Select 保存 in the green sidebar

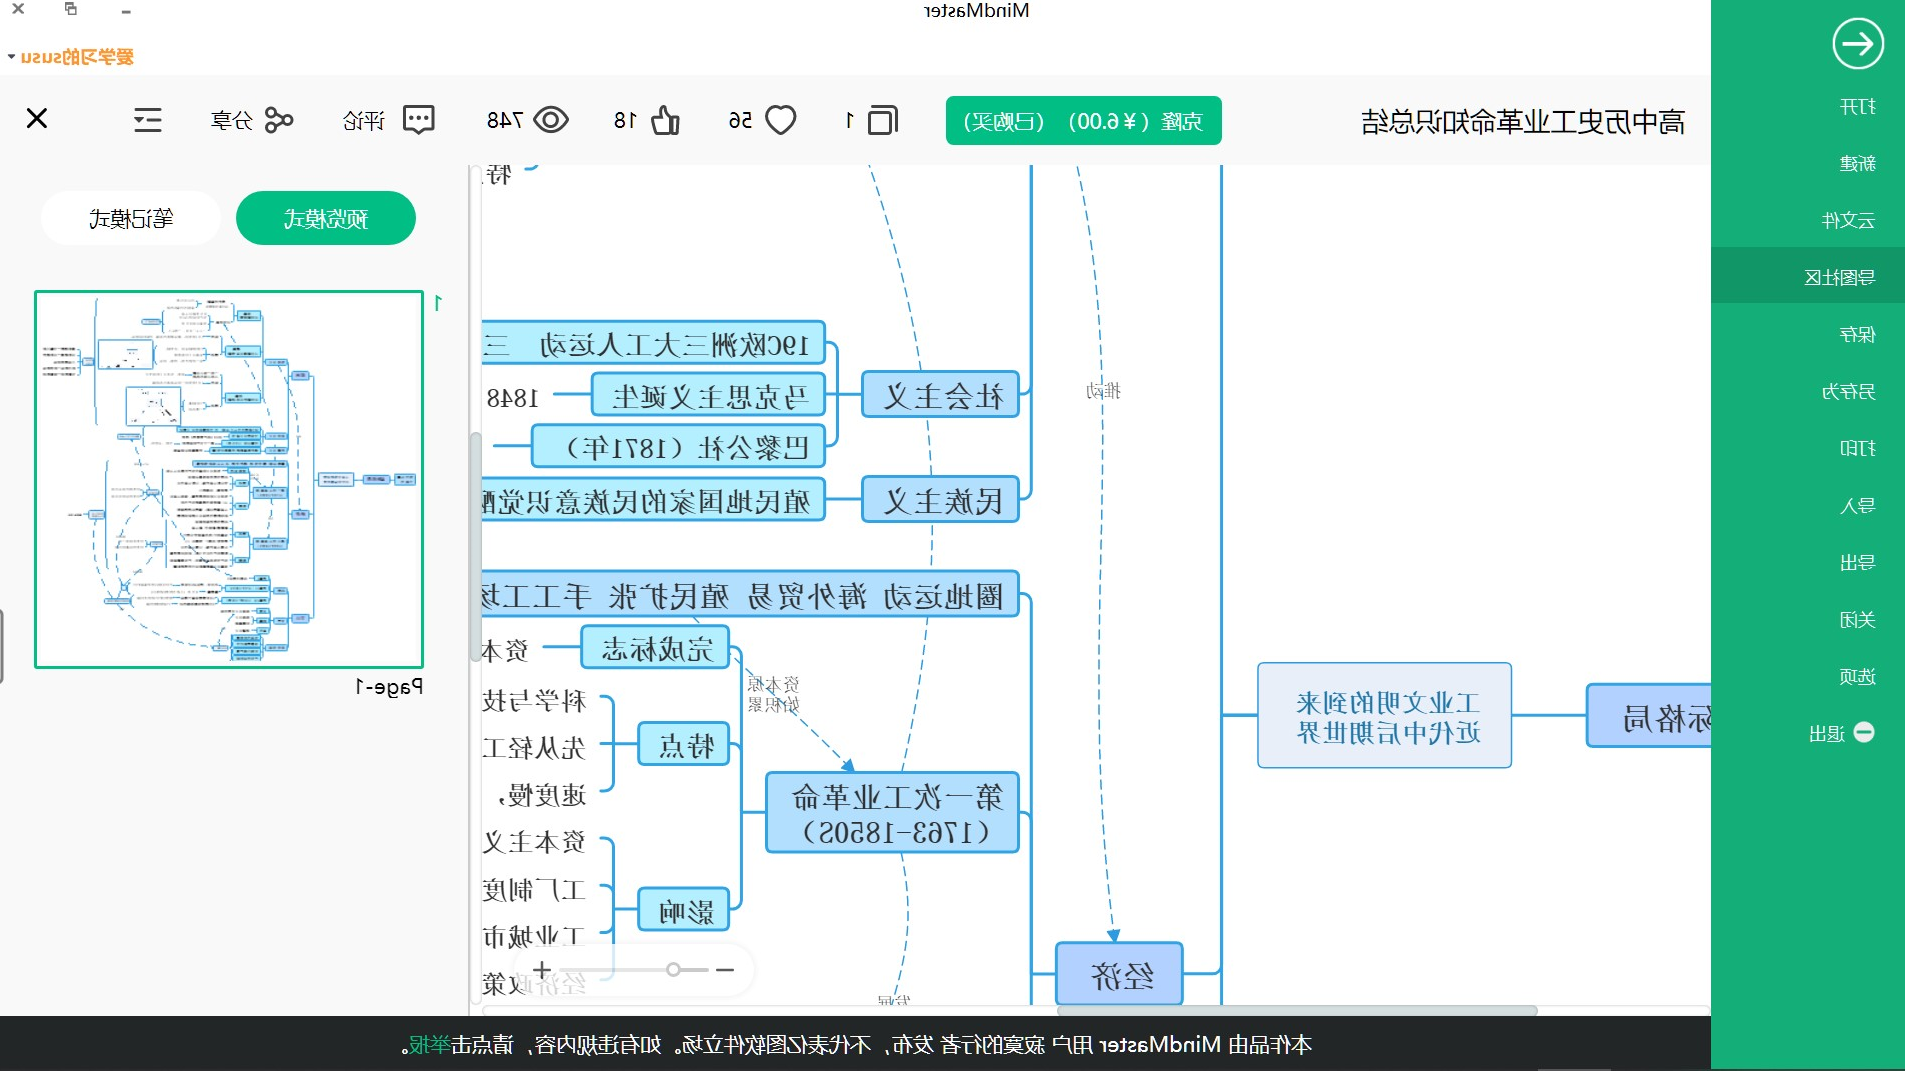pyautogui.click(x=1857, y=334)
